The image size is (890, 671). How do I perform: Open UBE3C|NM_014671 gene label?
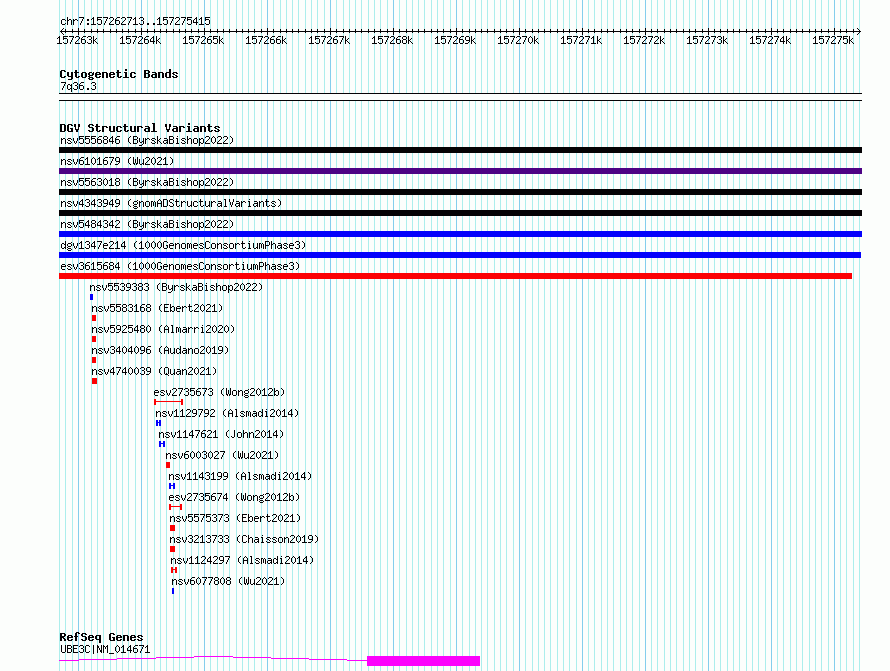[x=105, y=649]
